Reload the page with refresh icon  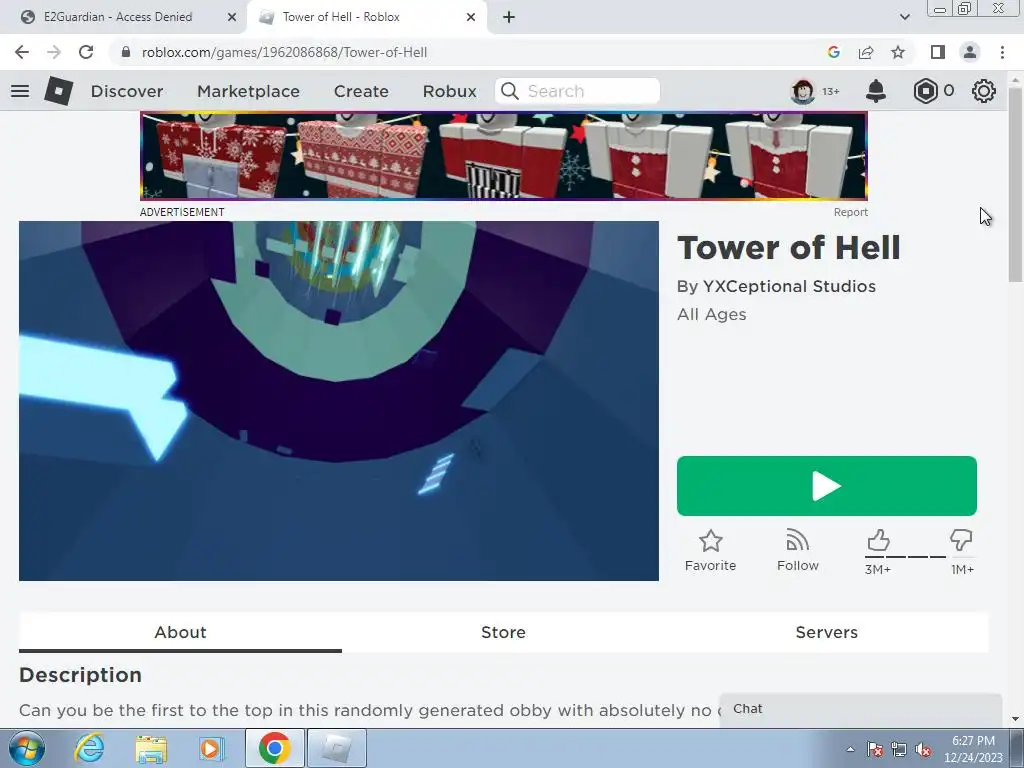point(86,52)
